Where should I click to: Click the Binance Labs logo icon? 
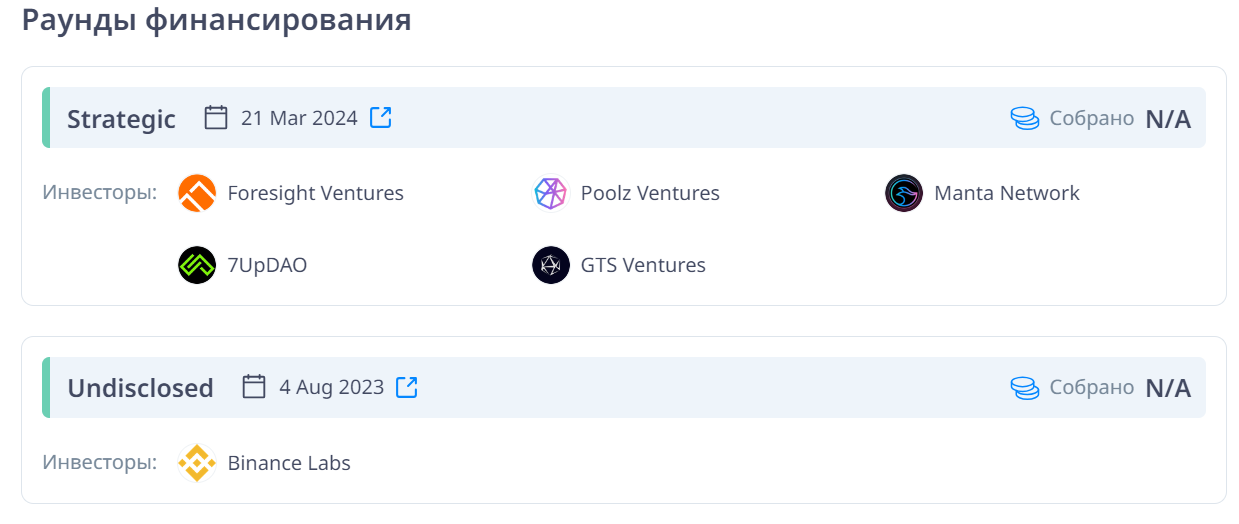pos(197,463)
